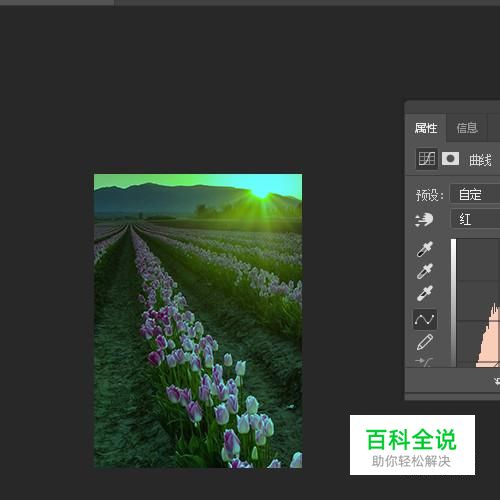Click the properties panel top title bar
Viewport: 500px width, 500px height.
[452, 107]
